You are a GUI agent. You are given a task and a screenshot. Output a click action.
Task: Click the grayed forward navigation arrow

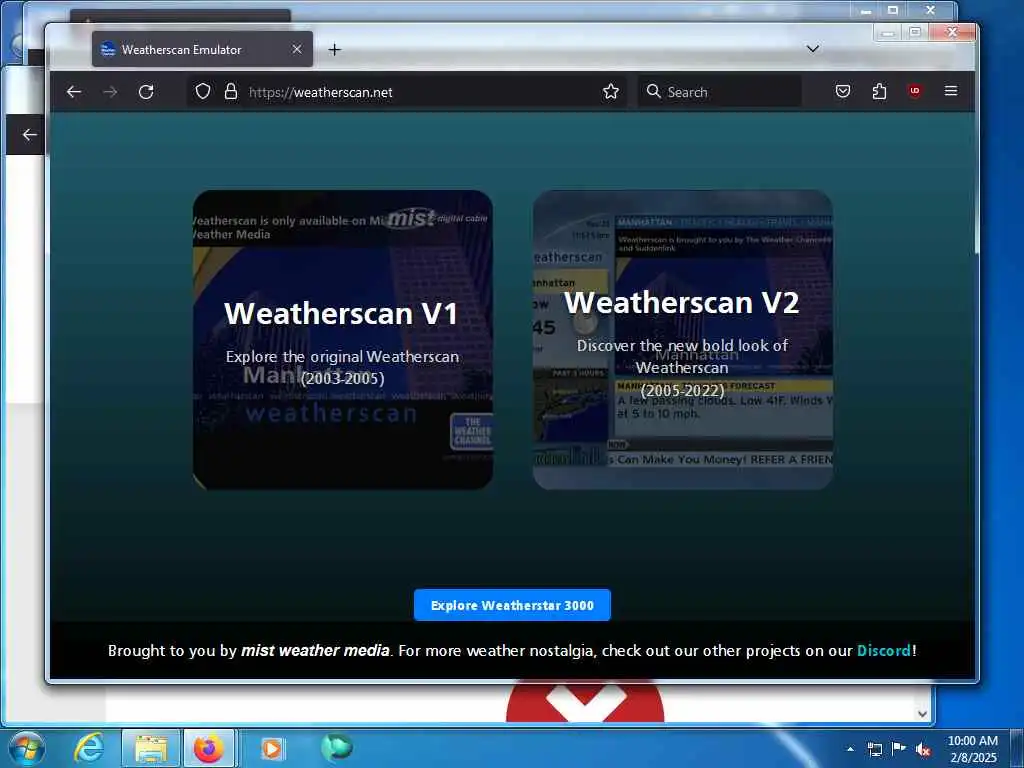[x=110, y=92]
